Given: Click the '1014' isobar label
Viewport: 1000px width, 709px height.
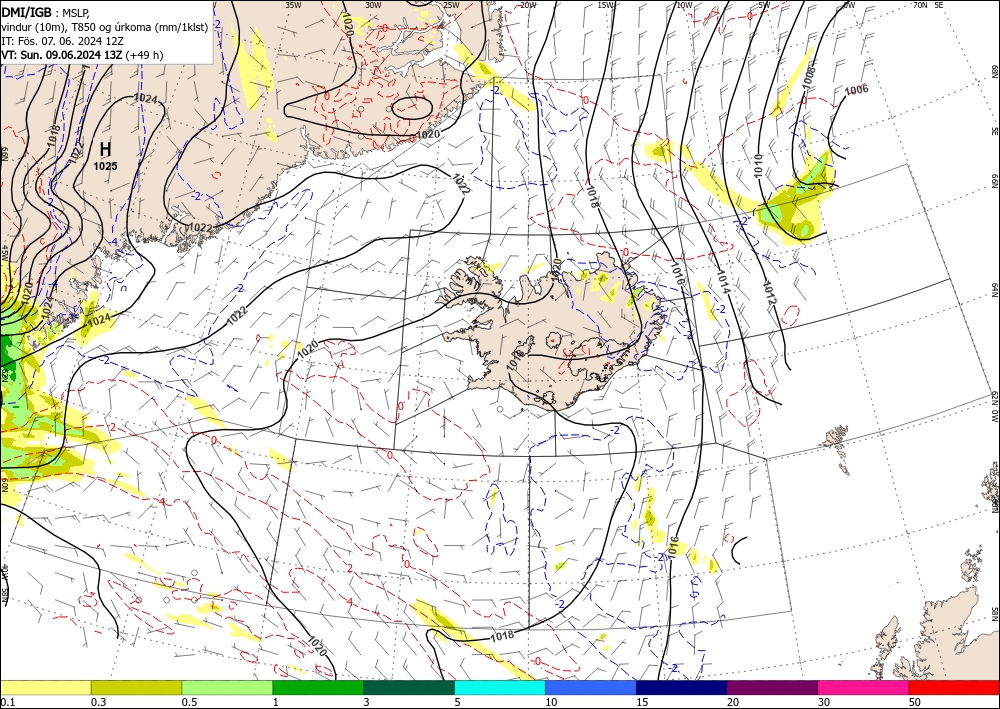Looking at the screenshot, I should click(723, 280).
